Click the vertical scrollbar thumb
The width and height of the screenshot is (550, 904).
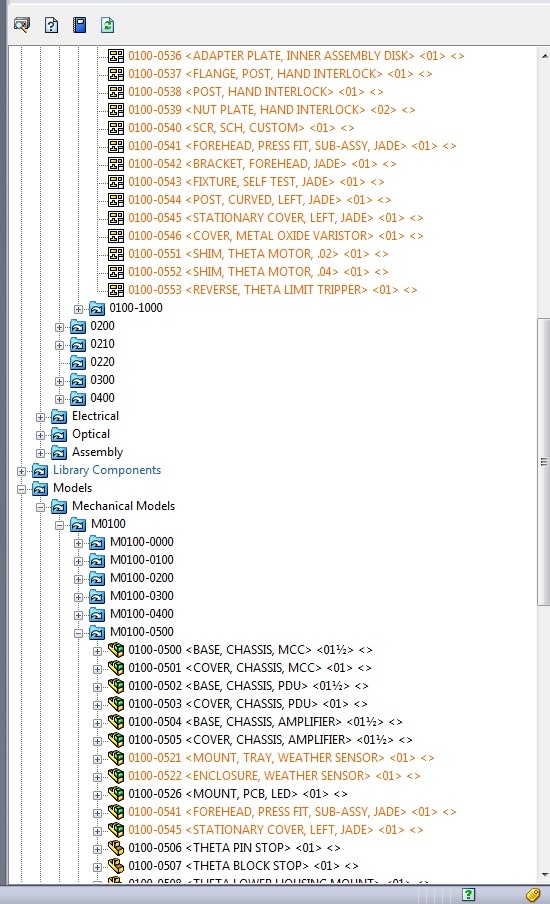tap(544, 461)
